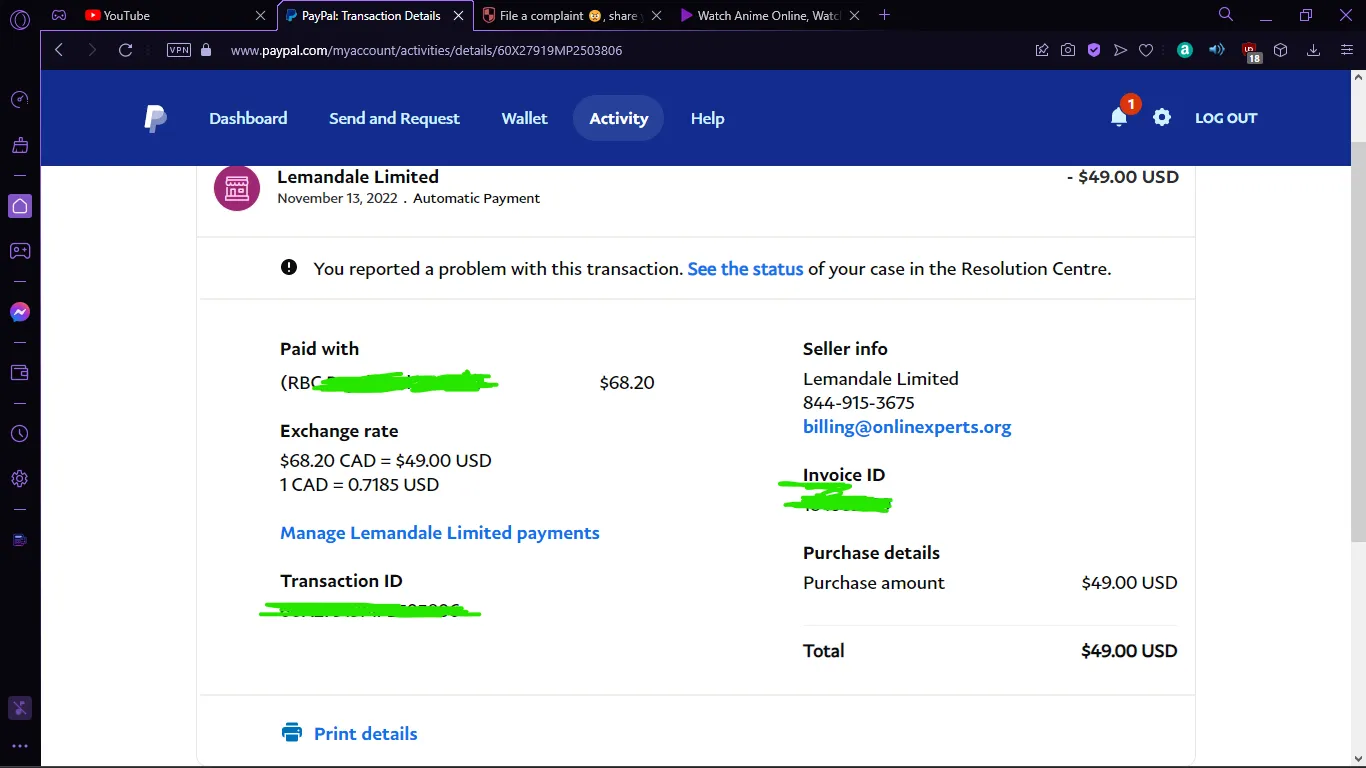Image resolution: width=1366 pixels, height=768 pixels.
Task: Click the '- $49.00 USD' header amount
Action: tap(1123, 177)
